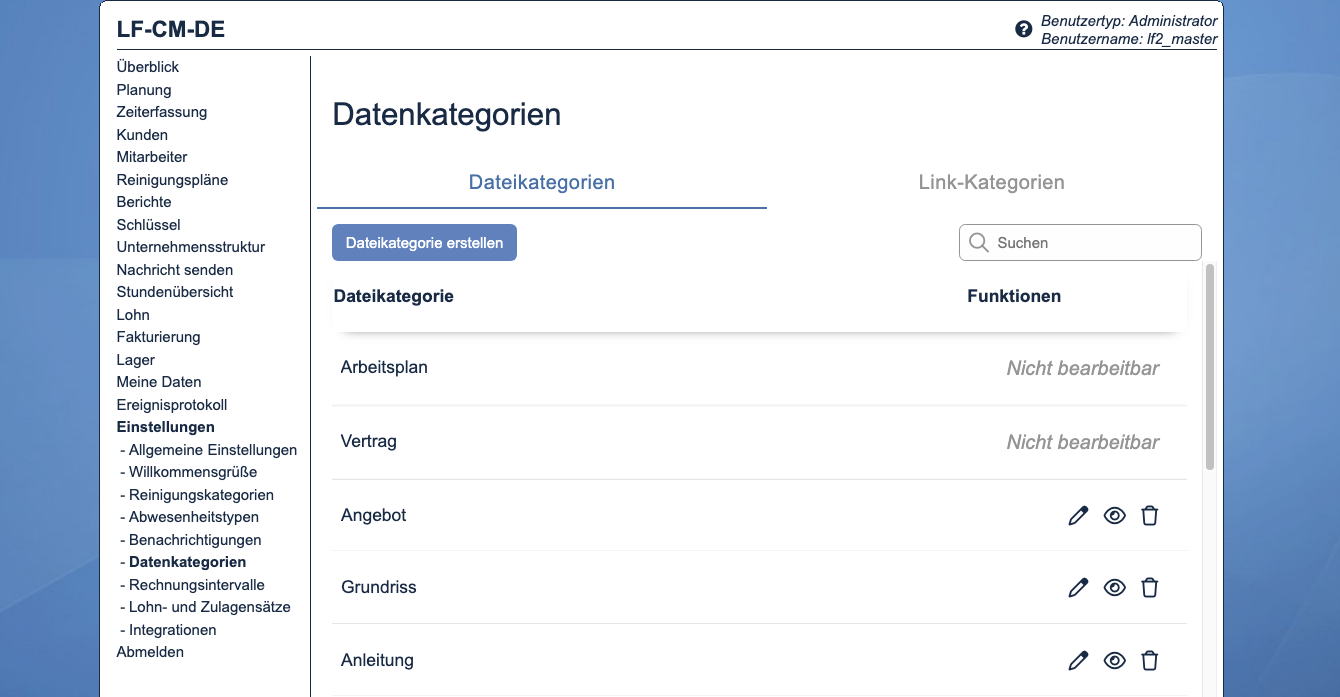
Task: Stay on the Dateikategorien tab
Action: (541, 182)
